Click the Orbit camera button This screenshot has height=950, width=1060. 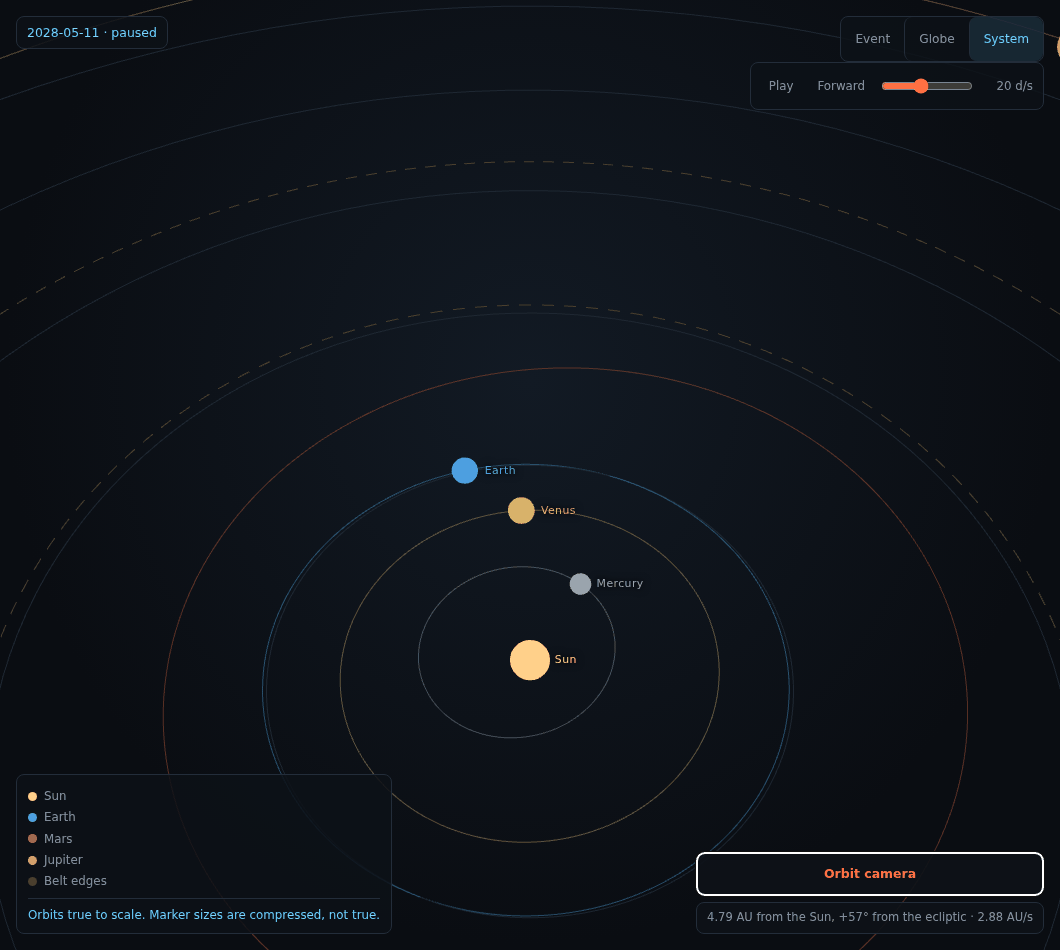tap(869, 874)
